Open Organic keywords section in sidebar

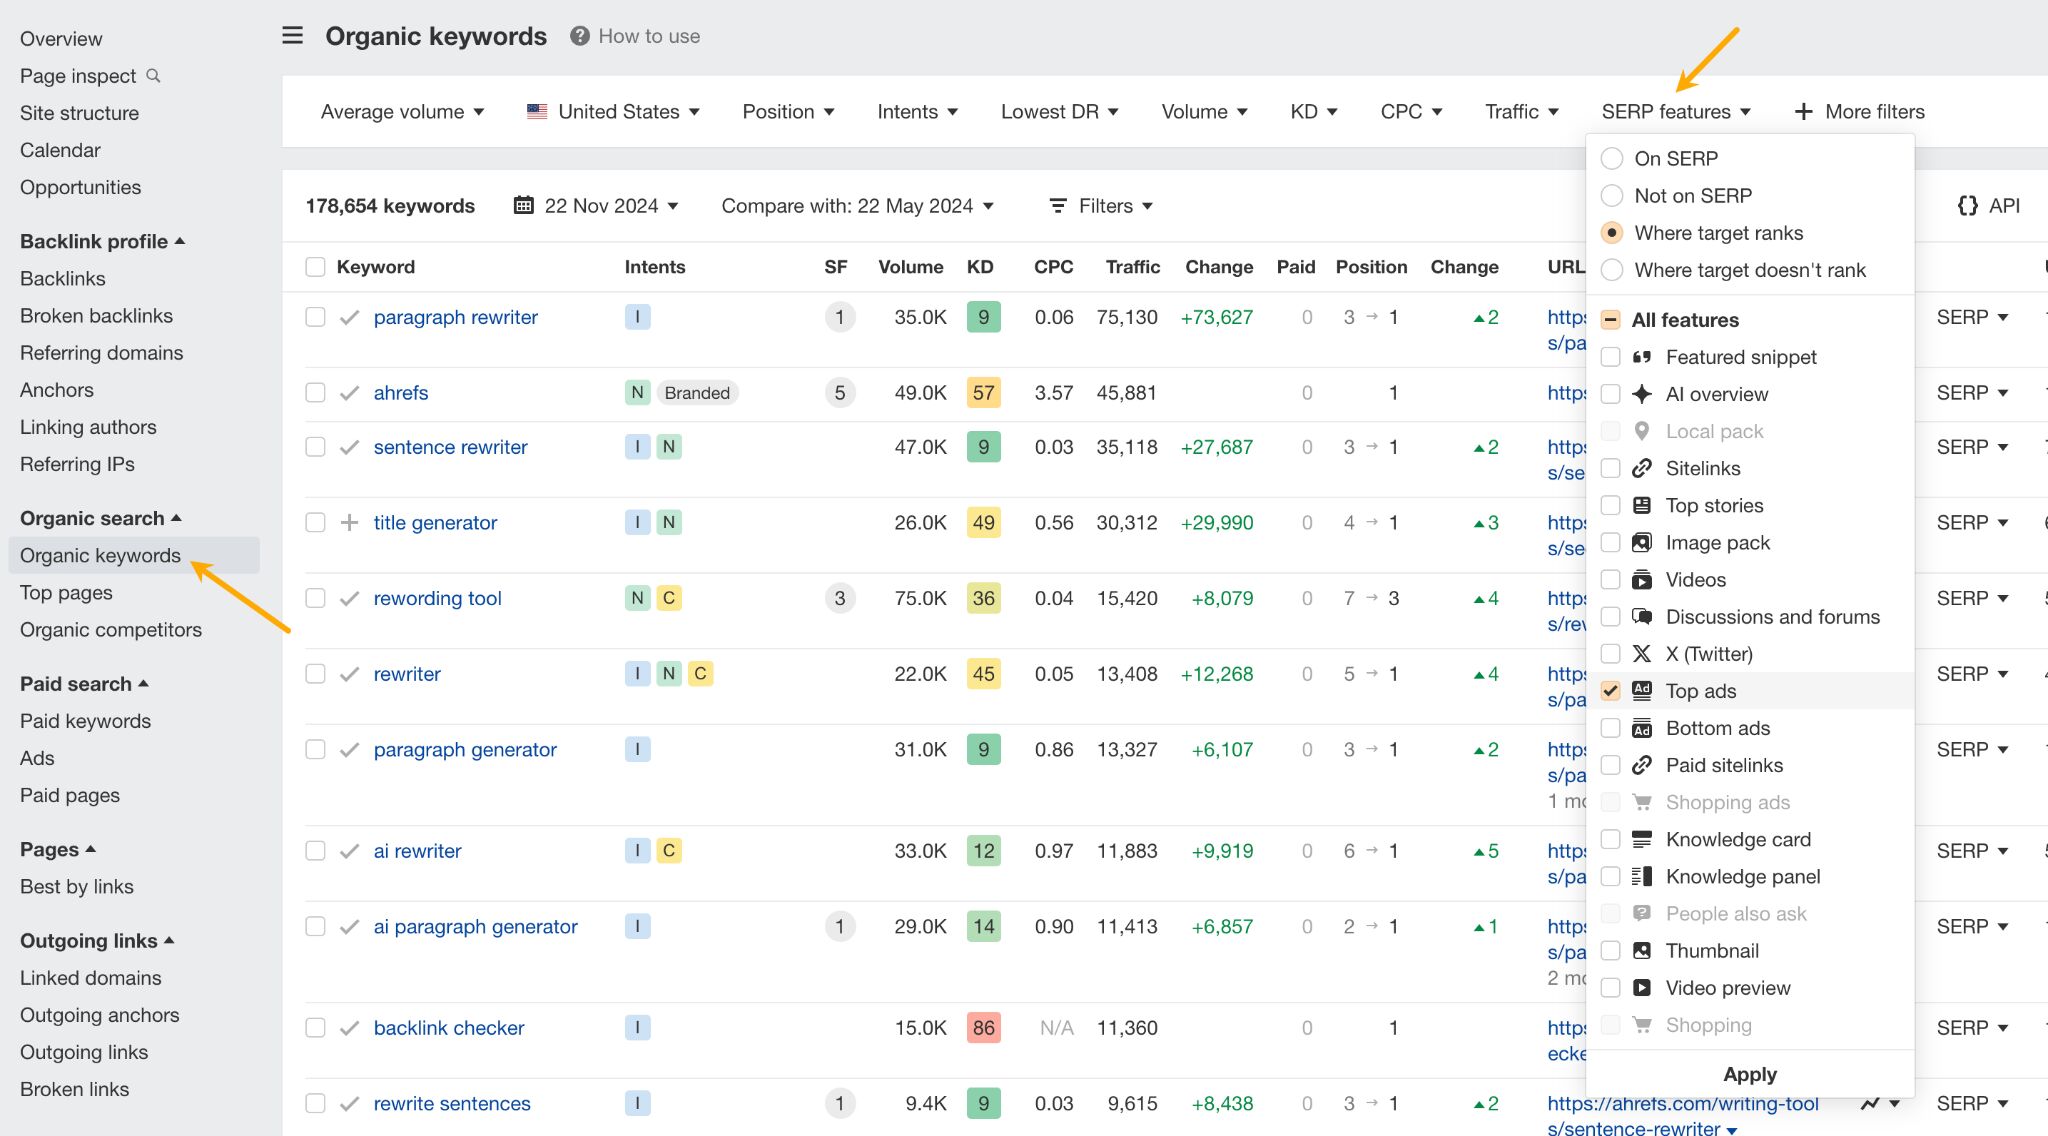(x=99, y=554)
